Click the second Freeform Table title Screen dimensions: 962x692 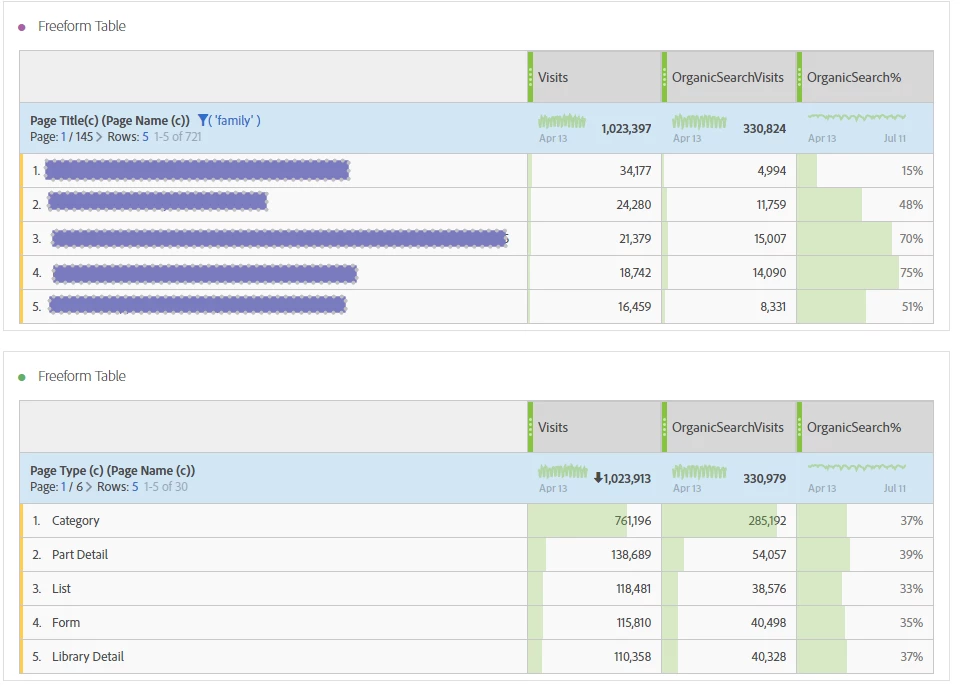(x=82, y=376)
